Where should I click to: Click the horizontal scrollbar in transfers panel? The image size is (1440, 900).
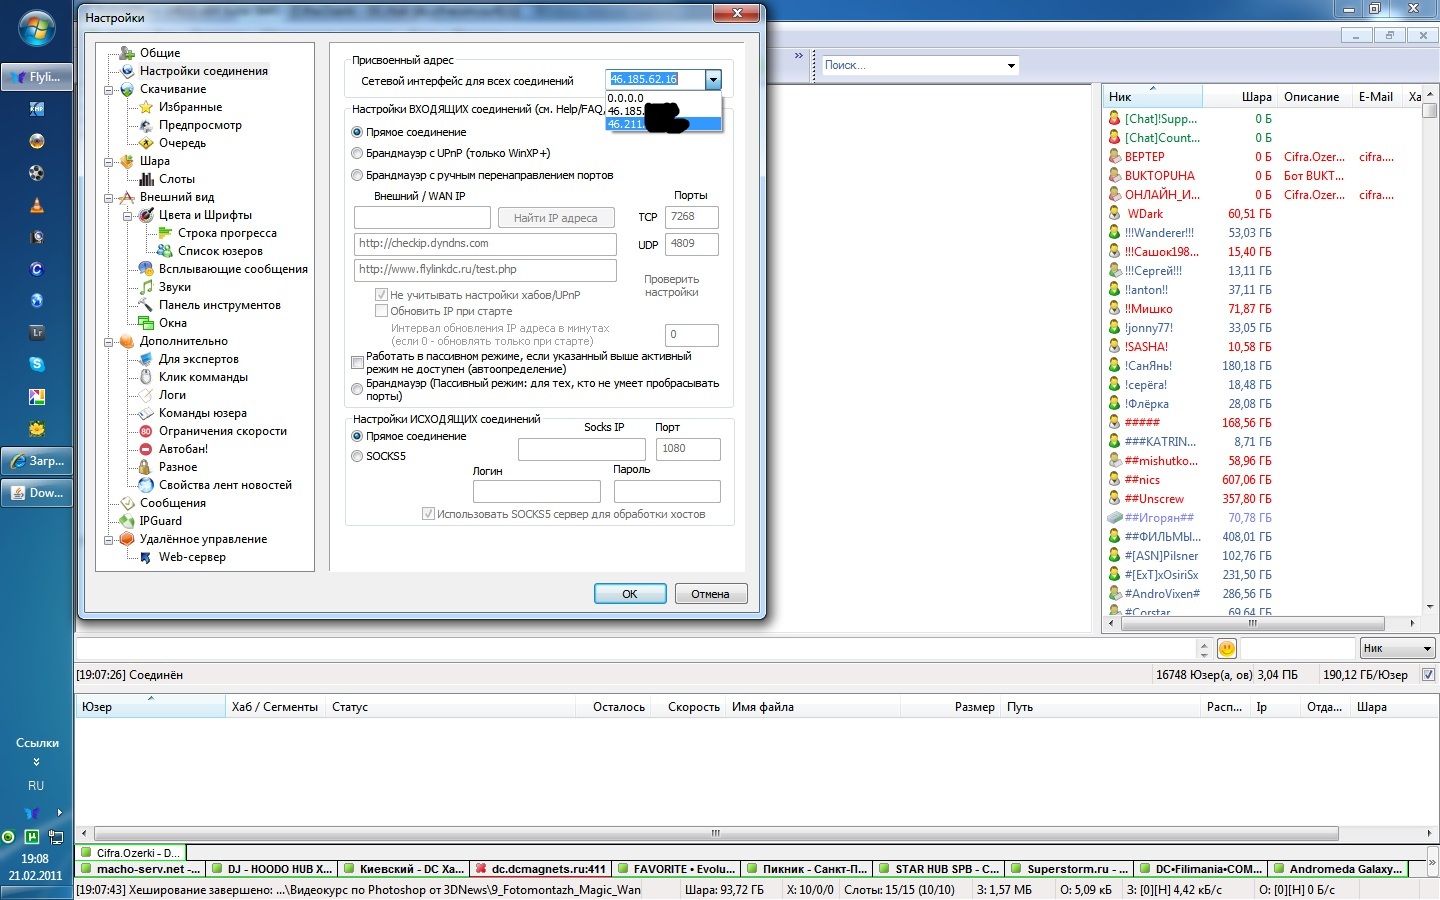715,833
